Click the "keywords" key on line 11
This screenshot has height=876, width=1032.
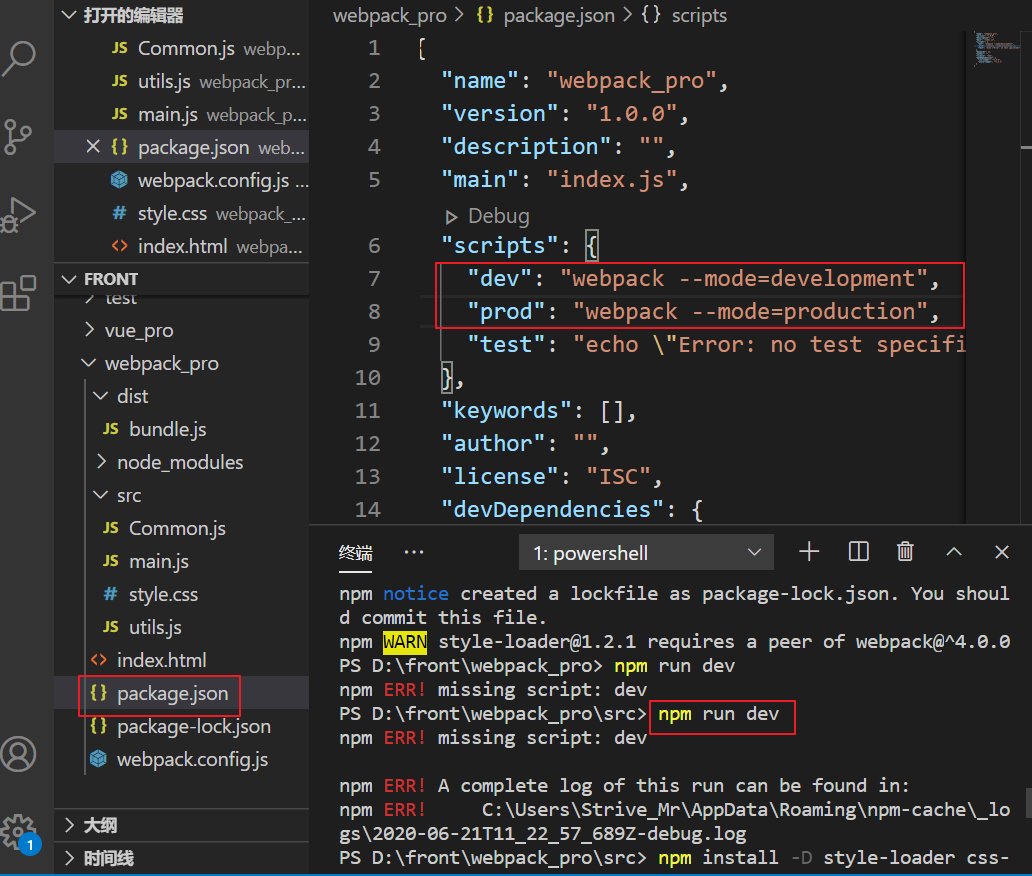click(506, 411)
